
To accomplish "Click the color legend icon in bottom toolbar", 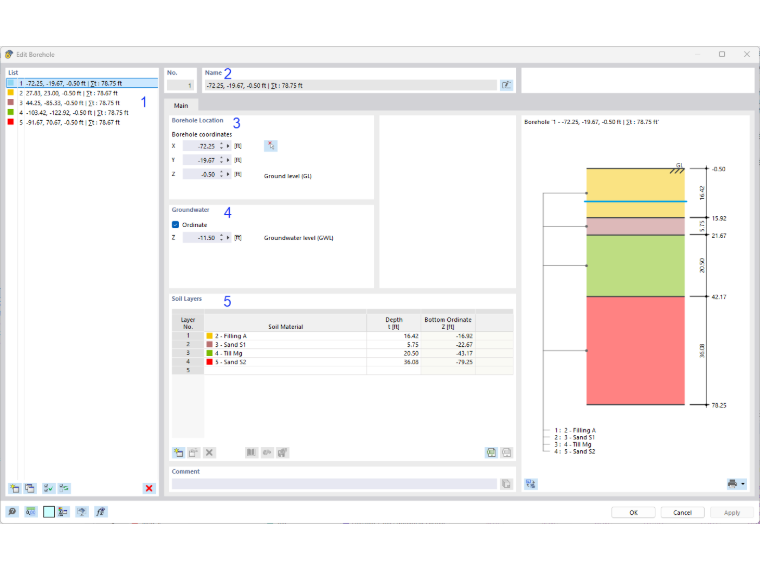I will pos(63,512).
